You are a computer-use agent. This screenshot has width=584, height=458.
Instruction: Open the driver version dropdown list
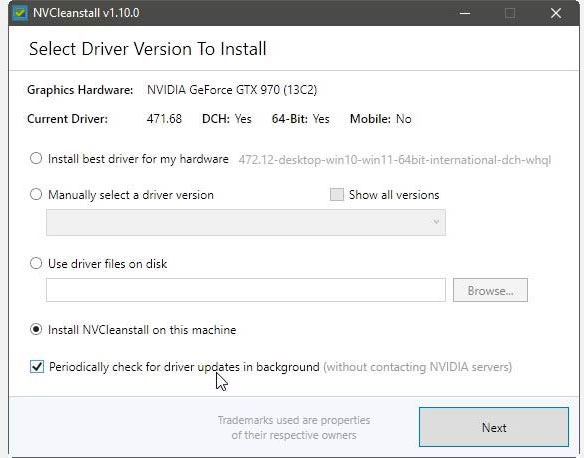point(246,222)
